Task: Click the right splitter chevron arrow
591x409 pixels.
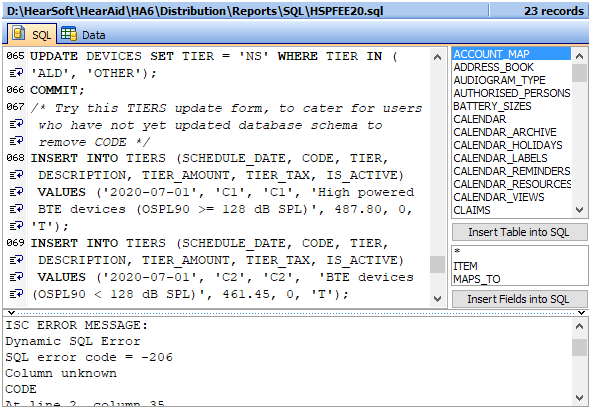Action: point(582,312)
